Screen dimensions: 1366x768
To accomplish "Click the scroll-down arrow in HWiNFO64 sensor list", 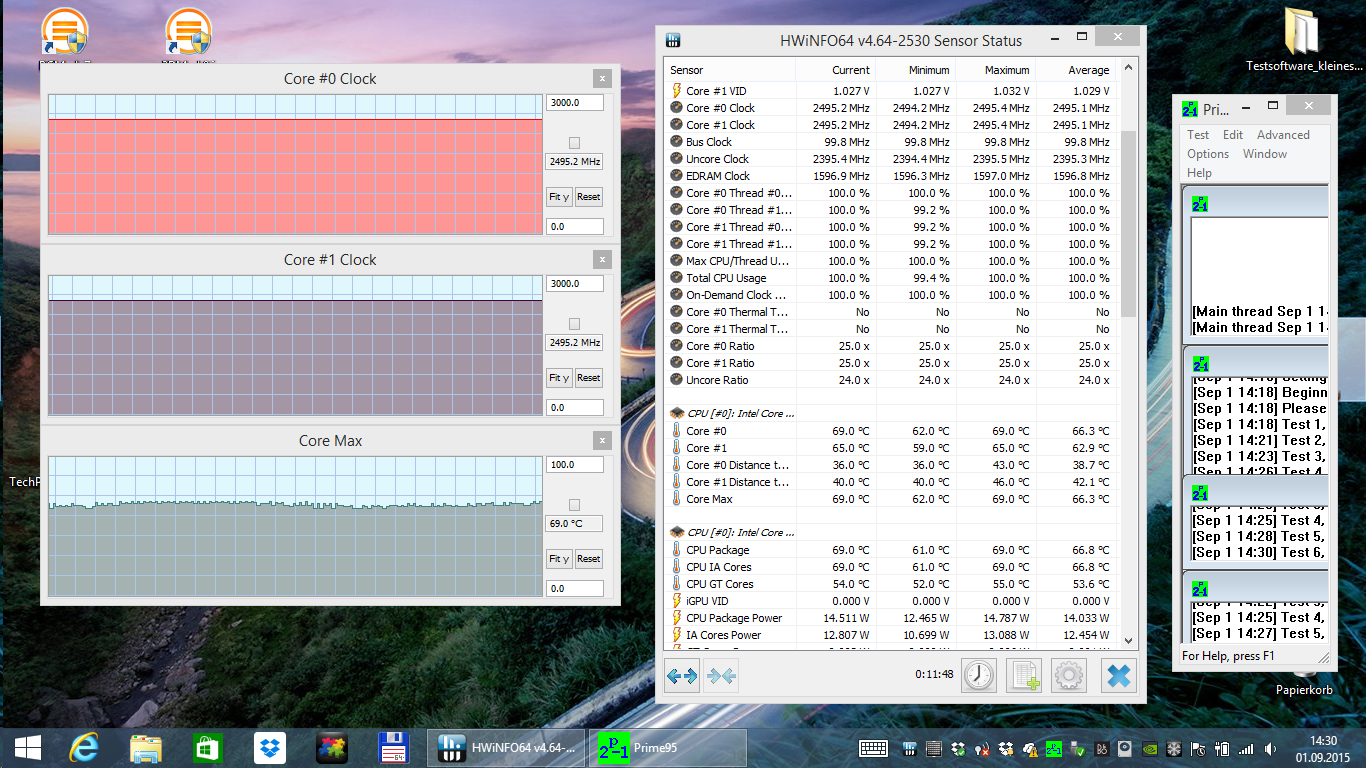I will [1129, 641].
